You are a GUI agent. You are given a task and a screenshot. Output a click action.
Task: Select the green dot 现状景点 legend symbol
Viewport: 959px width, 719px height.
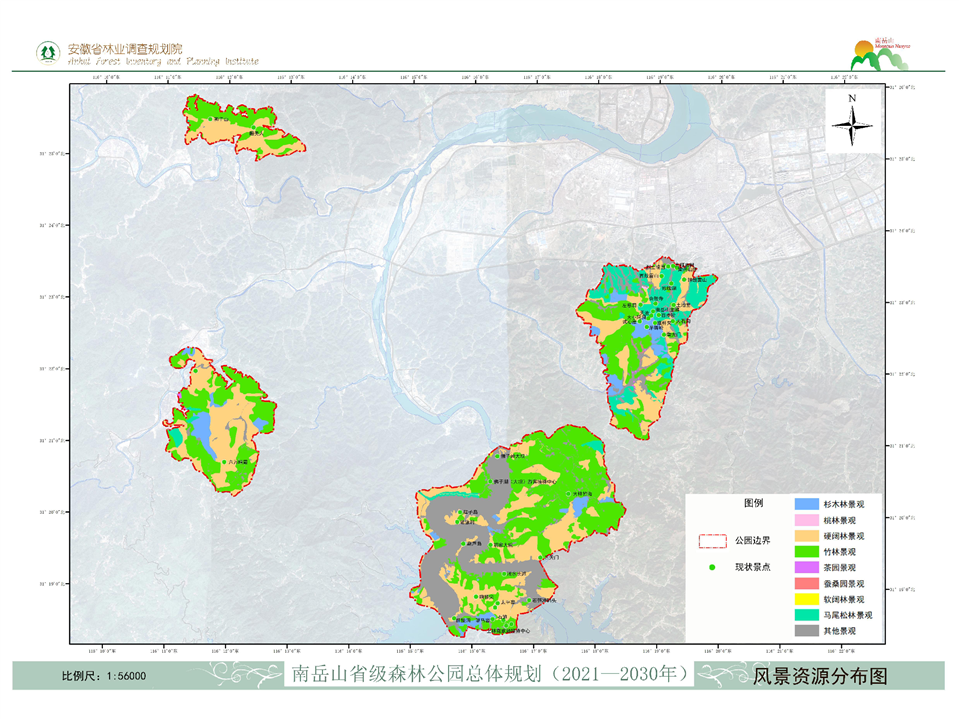click(712, 567)
